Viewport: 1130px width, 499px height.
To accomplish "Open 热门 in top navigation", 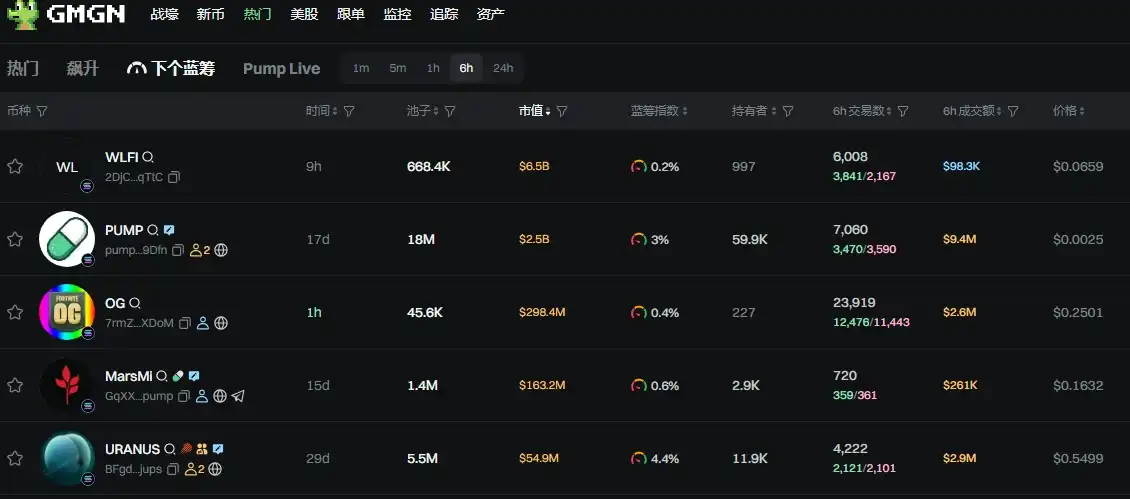I will 257,14.
